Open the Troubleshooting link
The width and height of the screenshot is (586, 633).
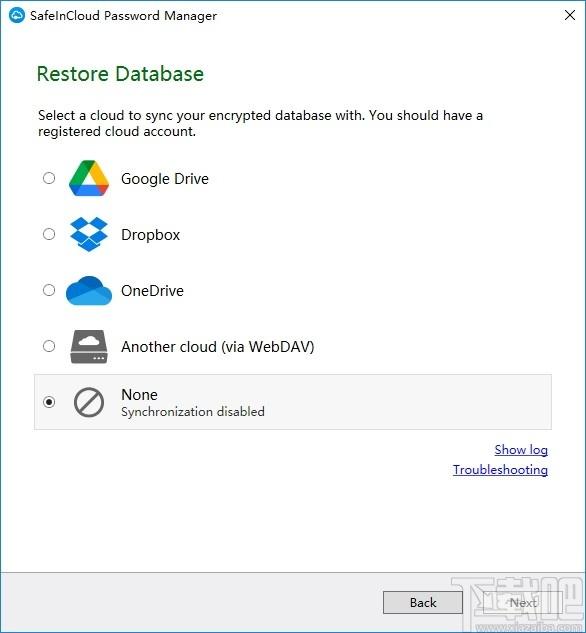point(500,470)
